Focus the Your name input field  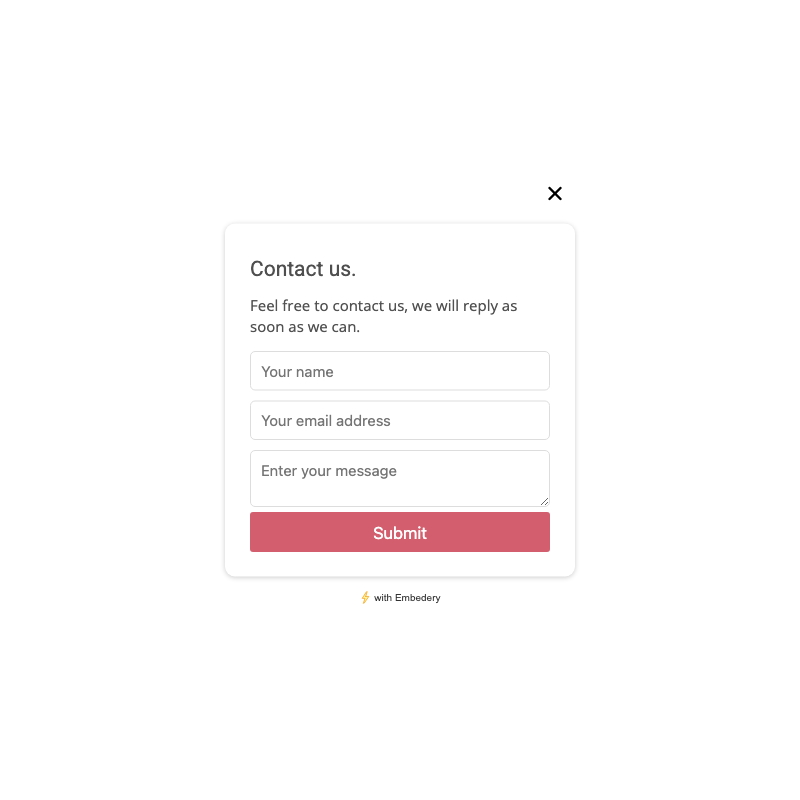(x=399, y=371)
